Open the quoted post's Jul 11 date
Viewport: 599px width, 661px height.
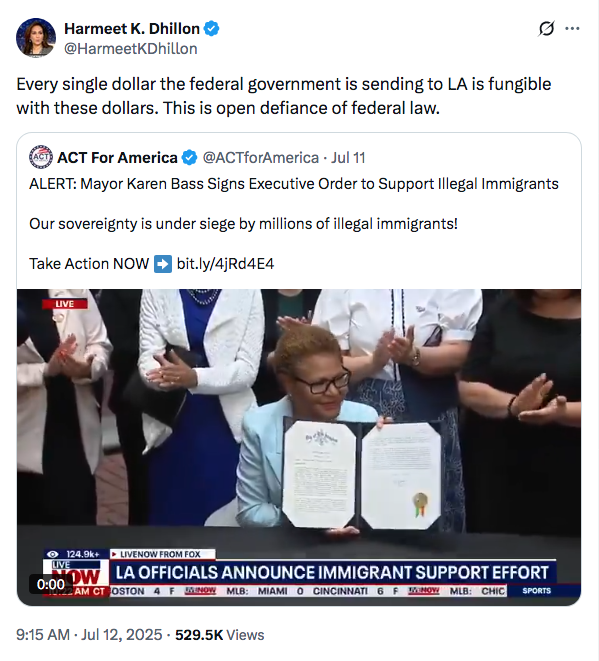348,158
